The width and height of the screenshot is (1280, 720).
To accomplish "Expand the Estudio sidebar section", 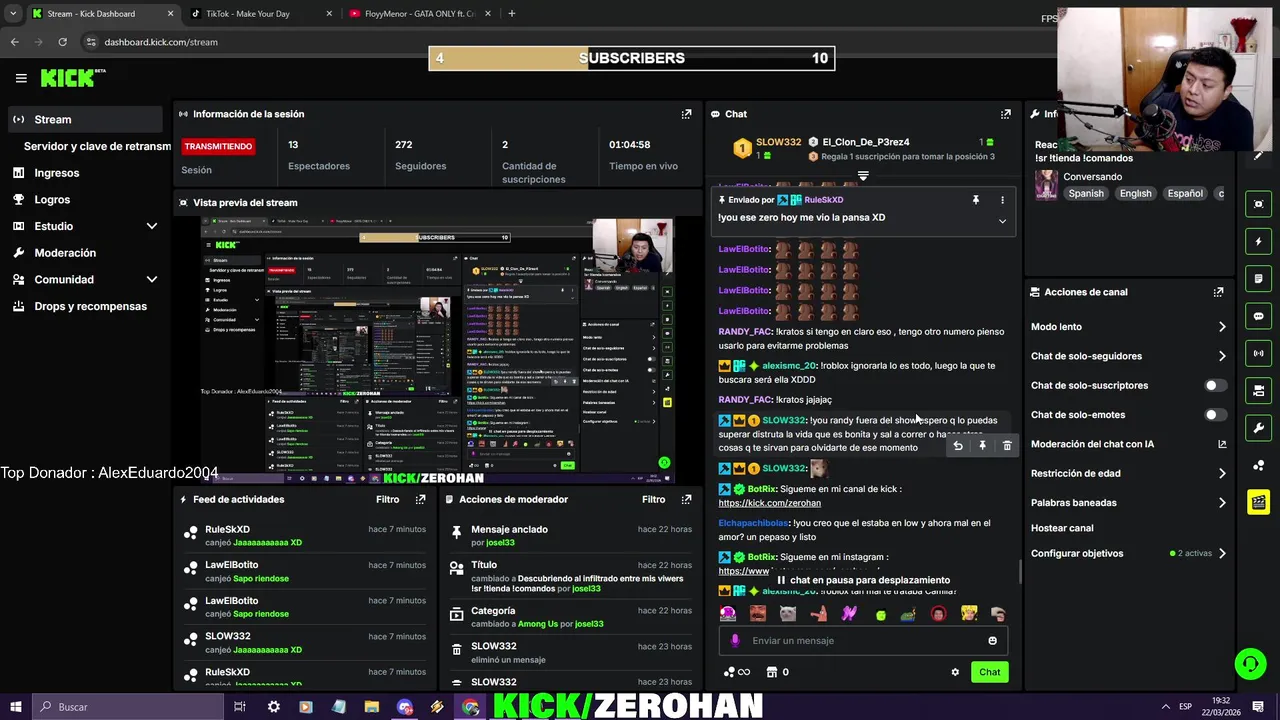I will click(x=152, y=226).
